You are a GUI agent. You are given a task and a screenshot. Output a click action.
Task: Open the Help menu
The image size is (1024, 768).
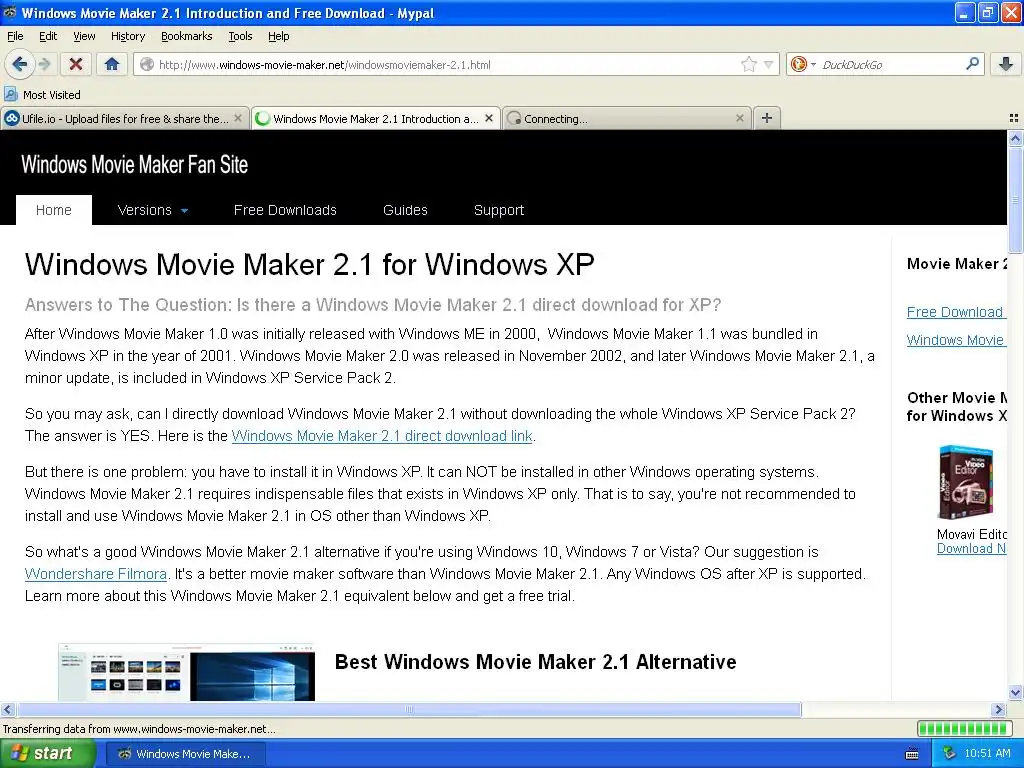[x=279, y=36]
